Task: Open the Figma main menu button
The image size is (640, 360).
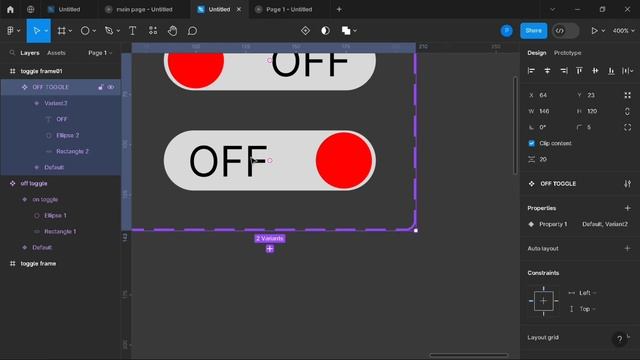Action: [x=12, y=31]
